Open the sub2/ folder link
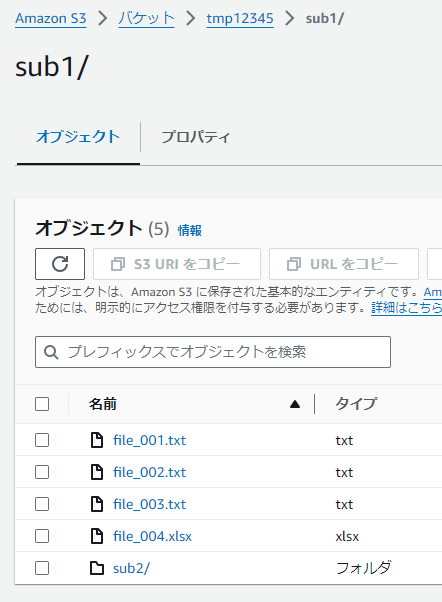The height and width of the screenshot is (602, 442). (131, 568)
